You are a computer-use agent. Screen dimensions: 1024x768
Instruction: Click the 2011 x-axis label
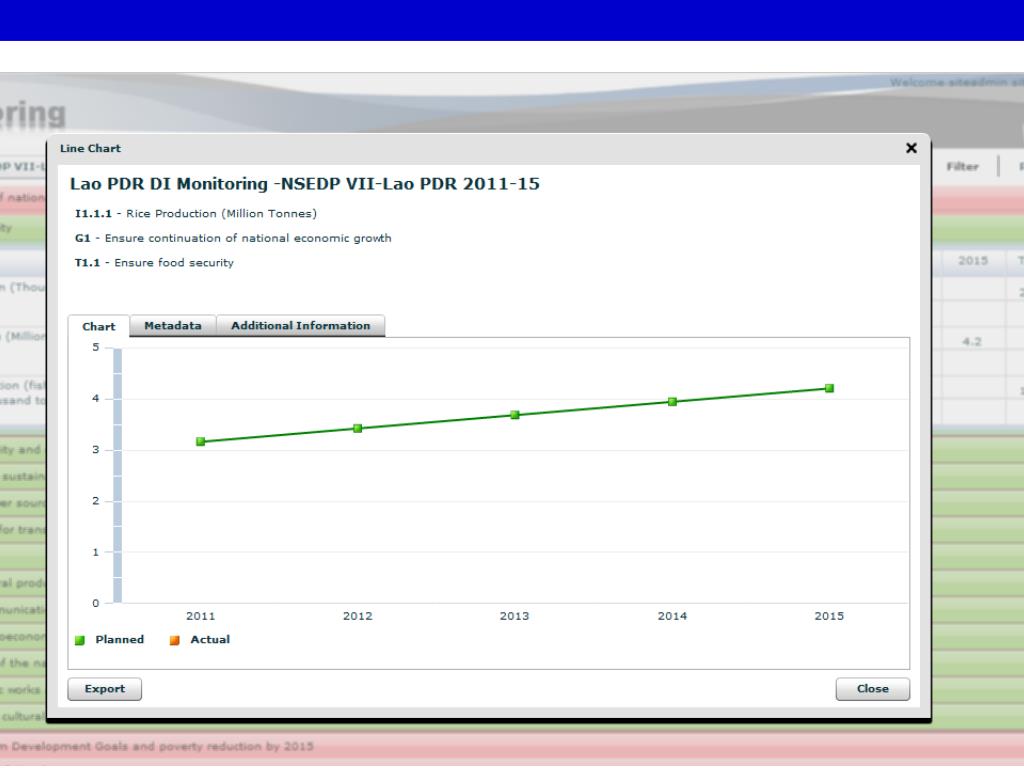click(x=200, y=616)
